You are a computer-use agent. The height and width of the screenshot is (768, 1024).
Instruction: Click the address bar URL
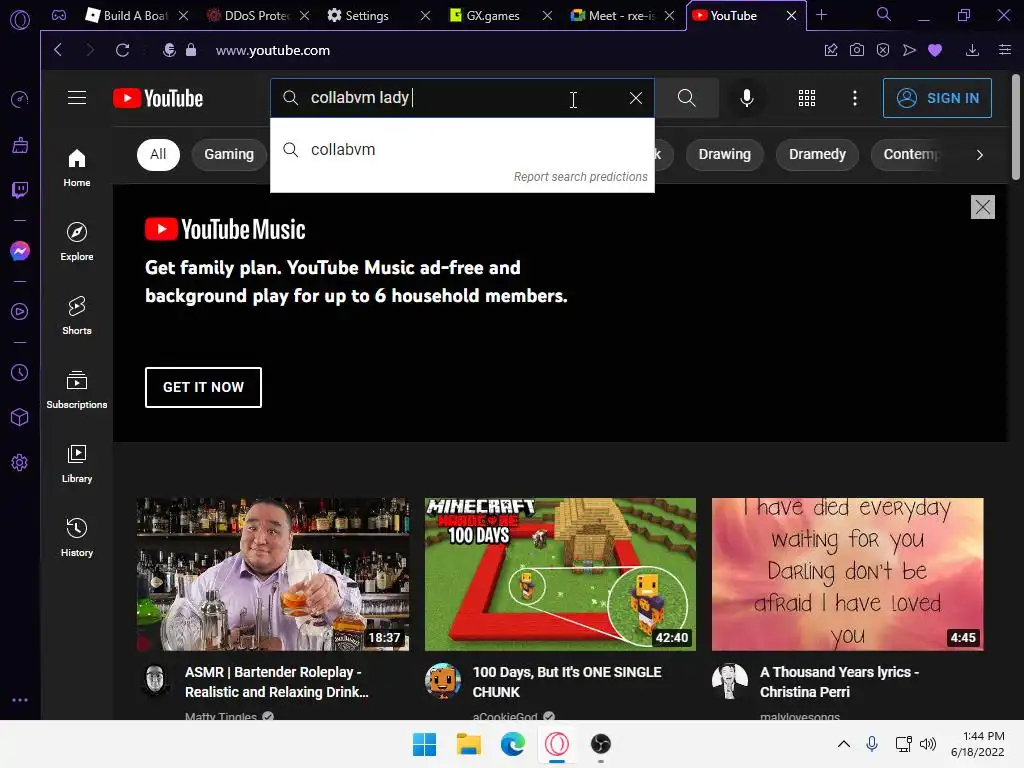click(273, 50)
